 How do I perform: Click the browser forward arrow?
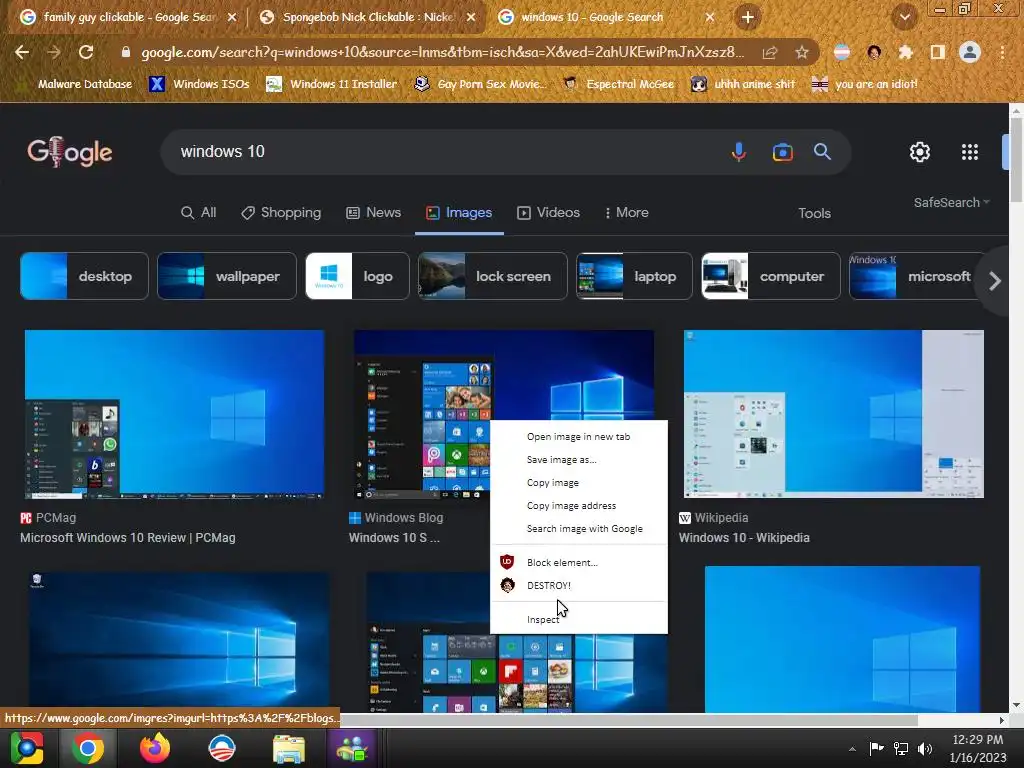tap(54, 52)
